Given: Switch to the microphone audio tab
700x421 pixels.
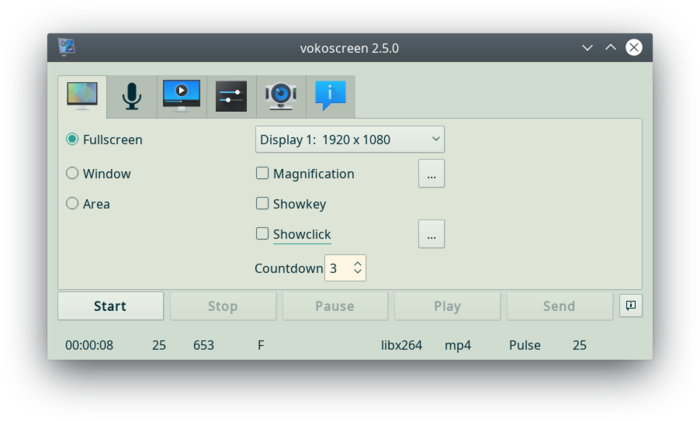Looking at the screenshot, I should [x=132, y=96].
